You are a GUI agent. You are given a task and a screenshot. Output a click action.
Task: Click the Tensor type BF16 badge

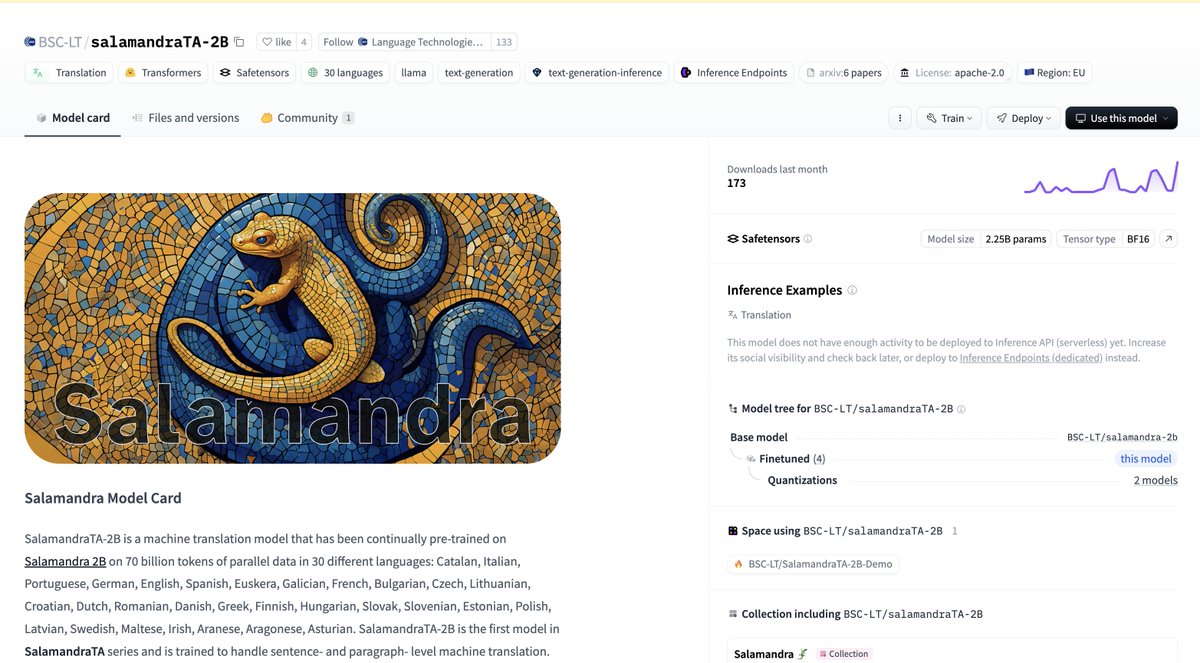(x=1105, y=239)
